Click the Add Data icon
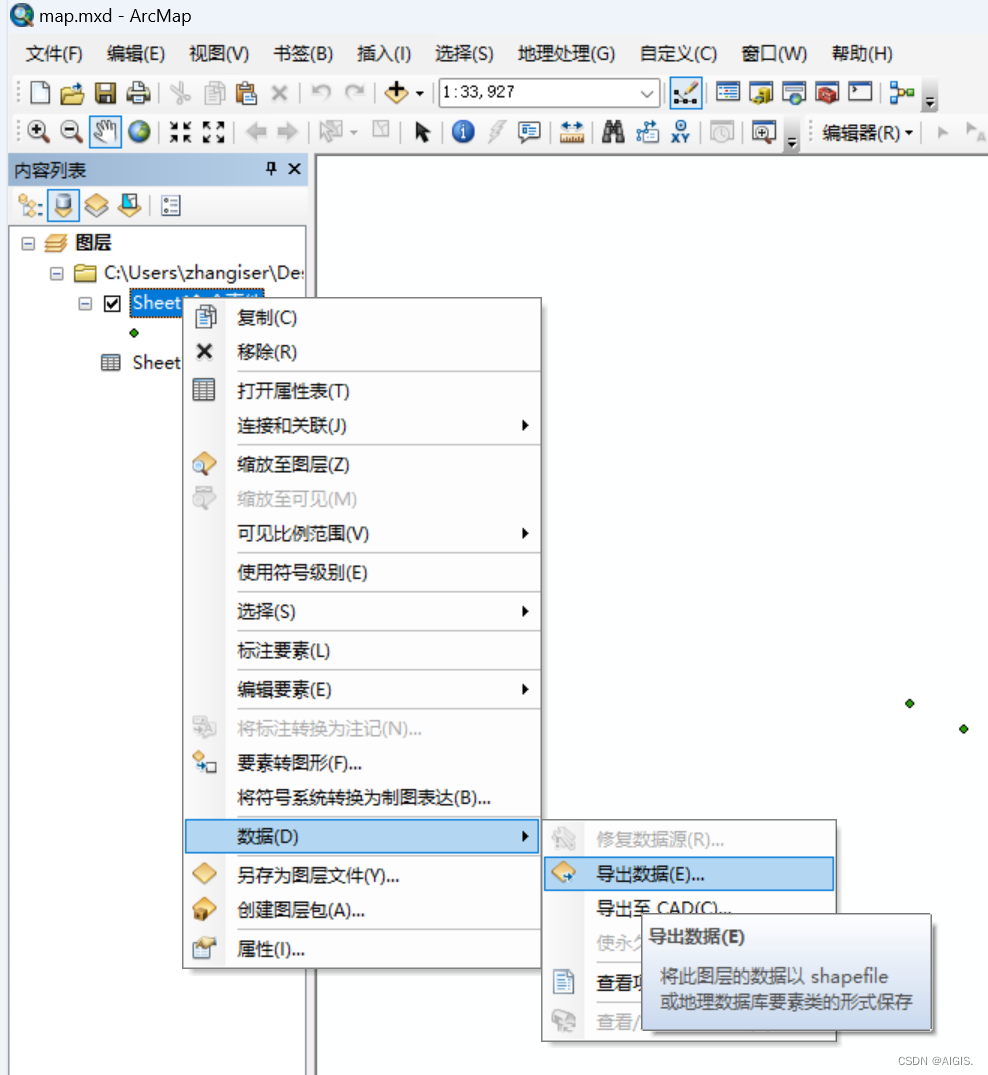Image resolution: width=988 pixels, height=1075 pixels. click(x=396, y=93)
